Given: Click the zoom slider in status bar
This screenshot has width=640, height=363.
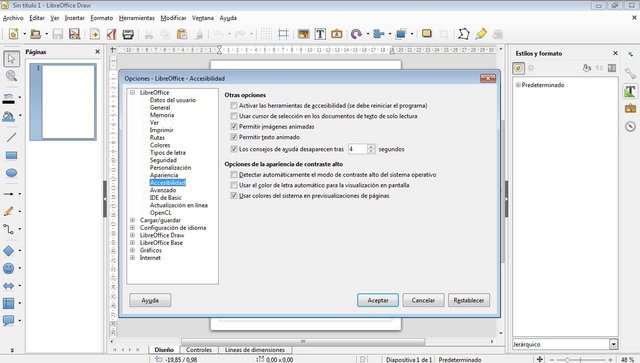Looking at the screenshot, I should (x=581, y=359).
